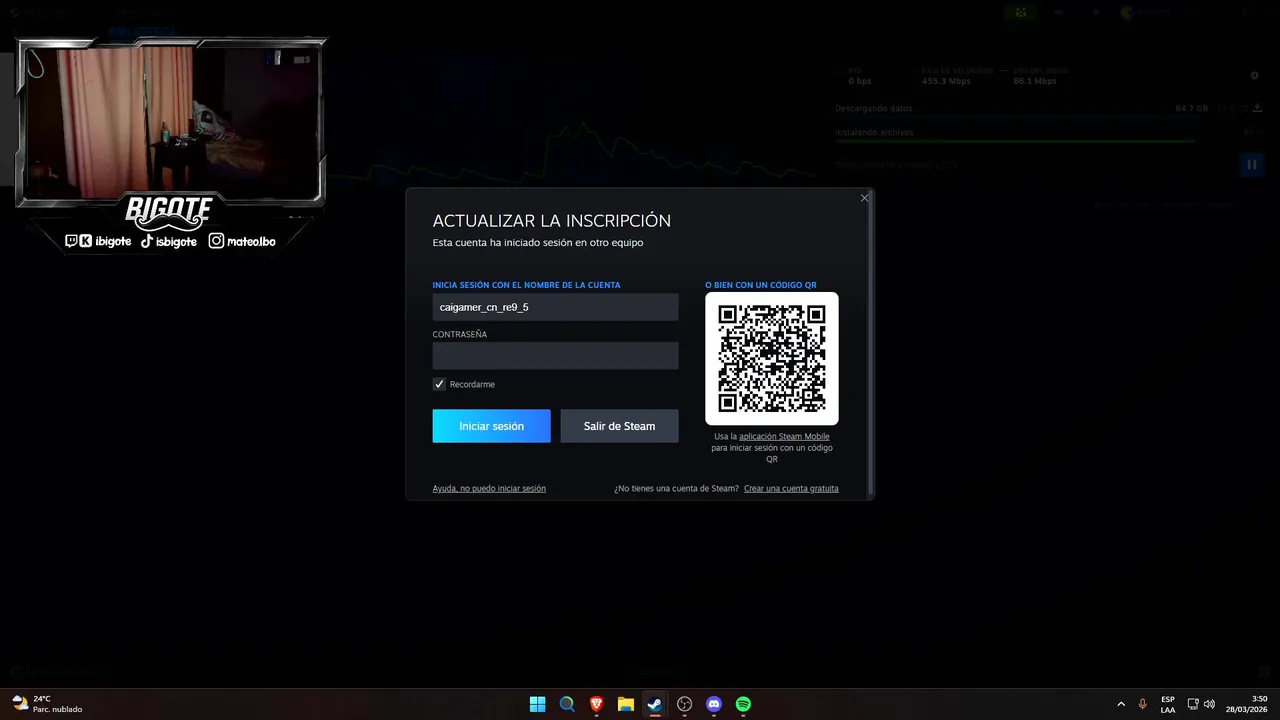1280x720 pixels.
Task: Click the 'Descargando datos' label in Steam background
Action: [874, 108]
